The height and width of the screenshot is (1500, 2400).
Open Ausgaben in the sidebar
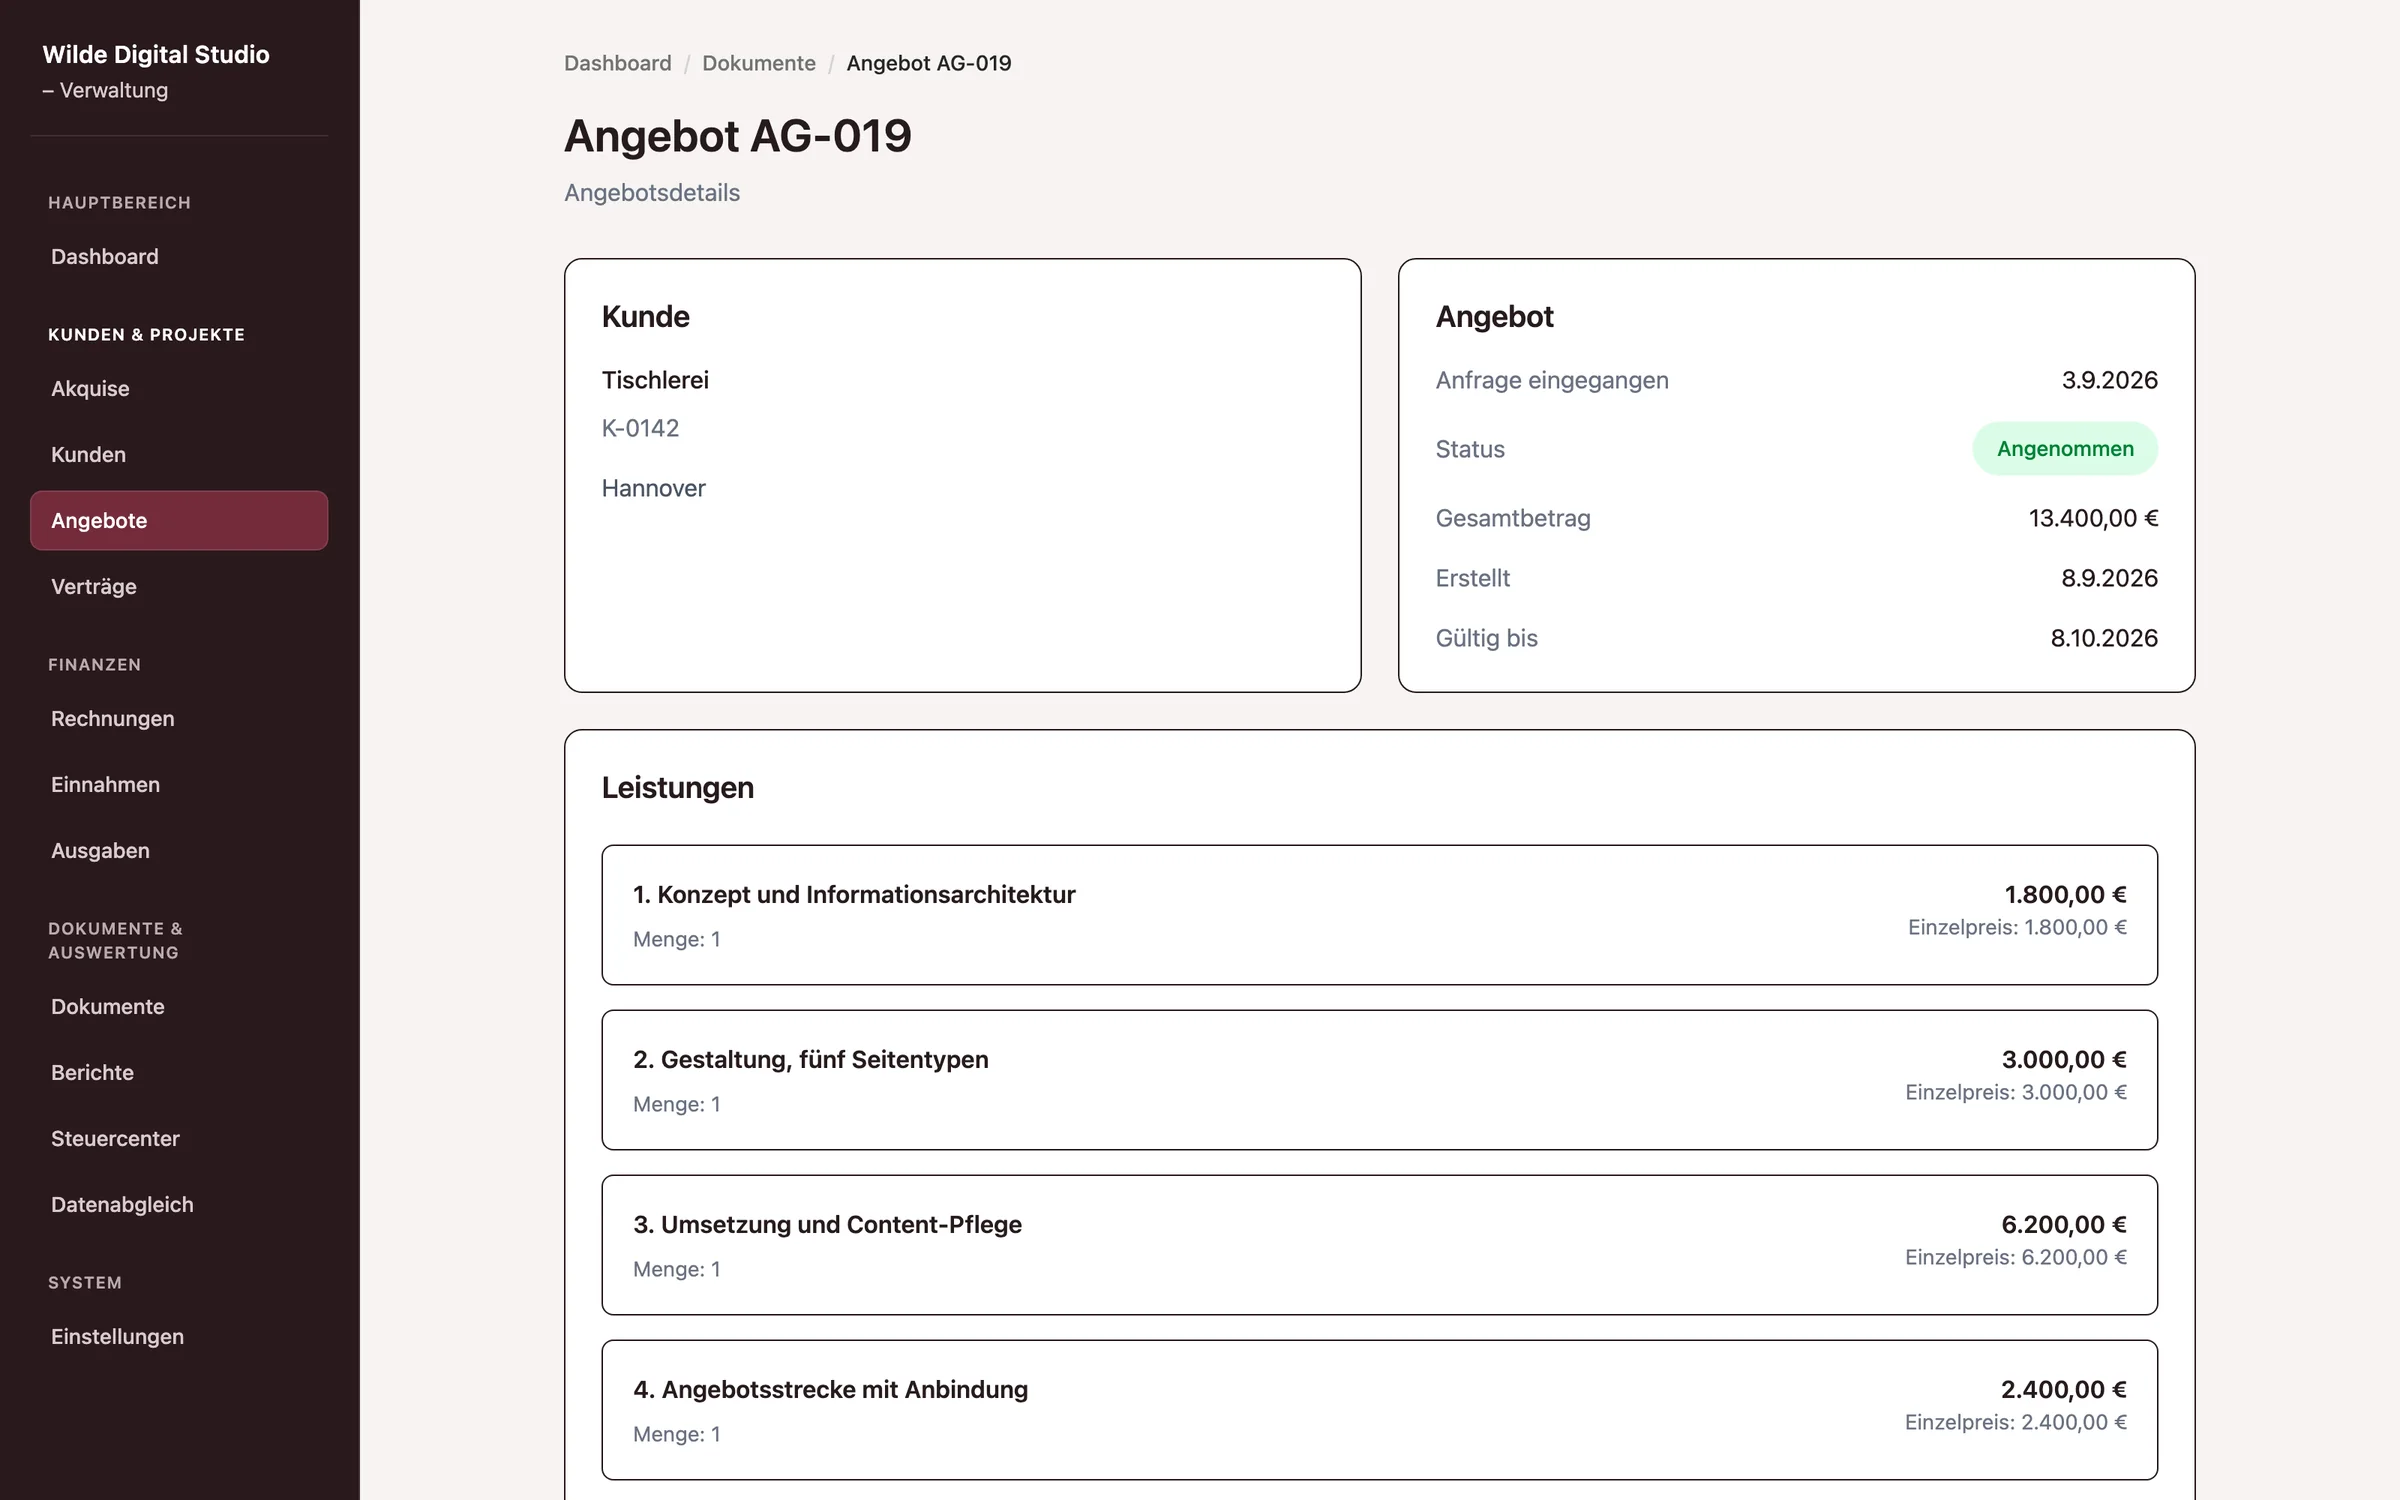[x=179, y=851]
